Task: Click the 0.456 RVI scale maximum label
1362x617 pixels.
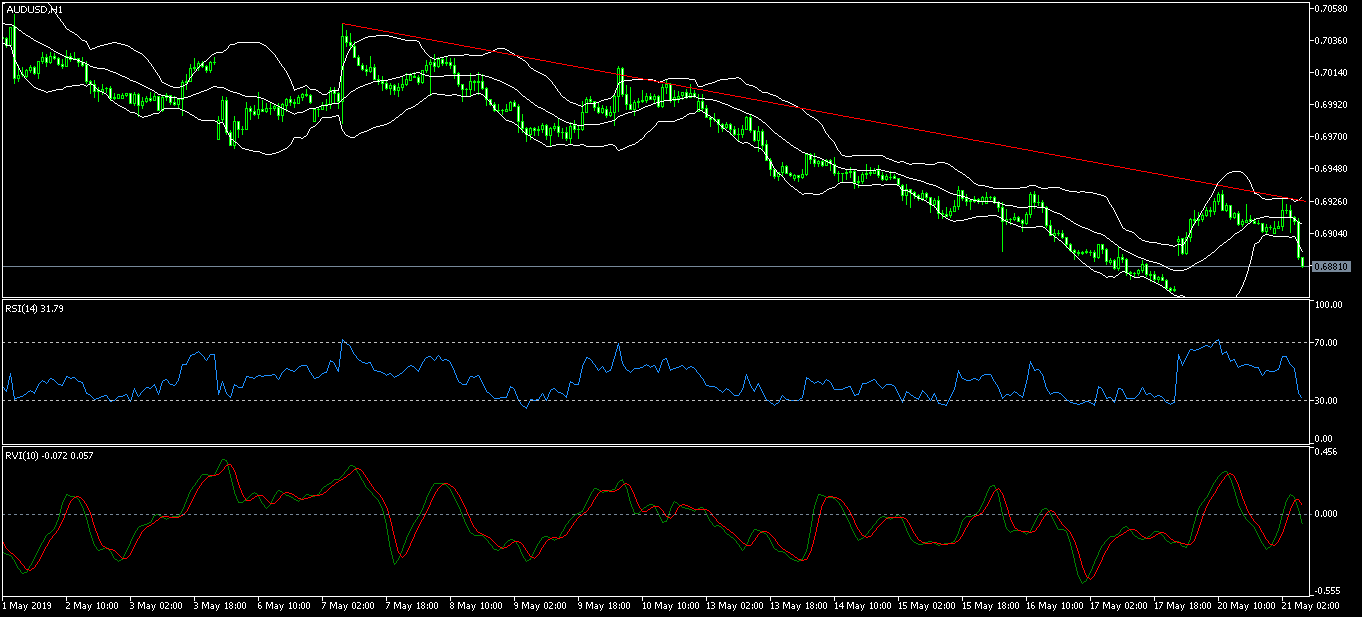Action: coord(1325,452)
